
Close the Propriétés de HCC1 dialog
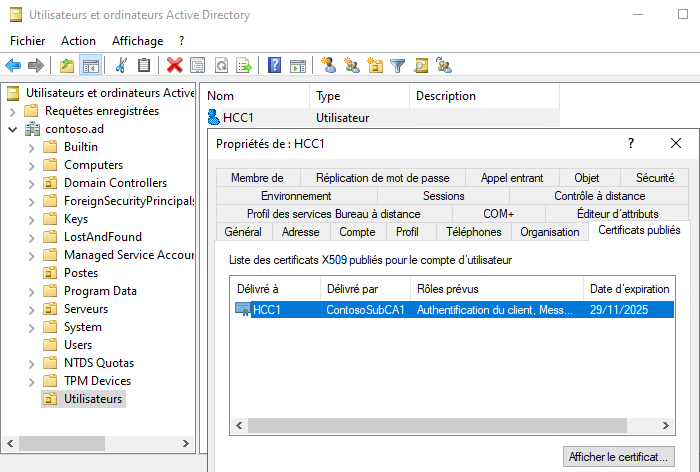[676, 143]
